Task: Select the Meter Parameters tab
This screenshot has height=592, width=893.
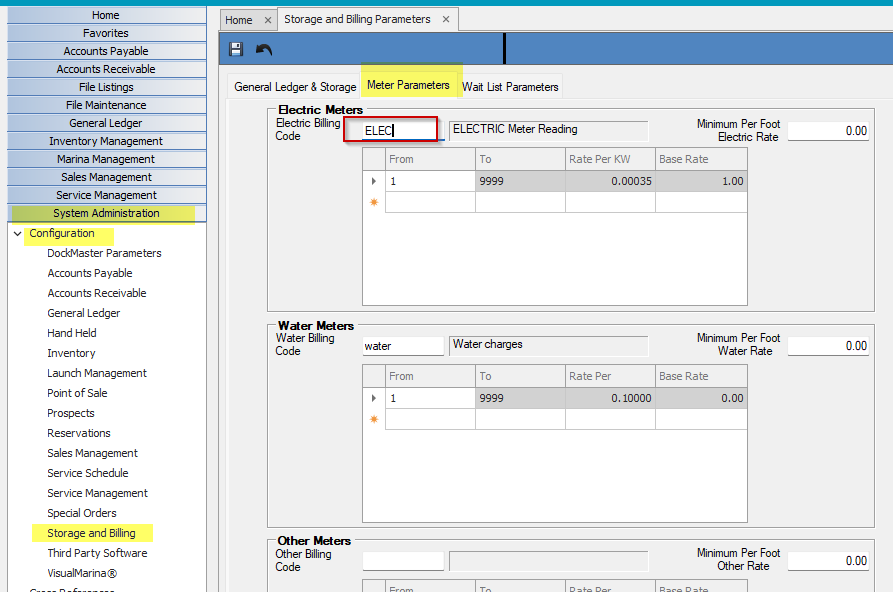Action: click(408, 86)
